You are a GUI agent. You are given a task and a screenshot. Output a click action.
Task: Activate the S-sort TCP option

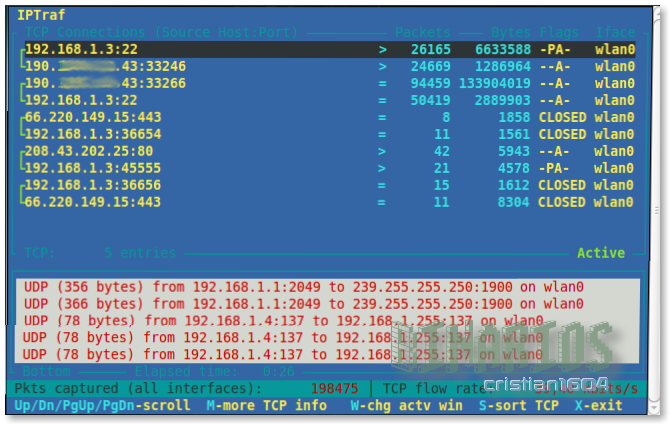(518, 406)
